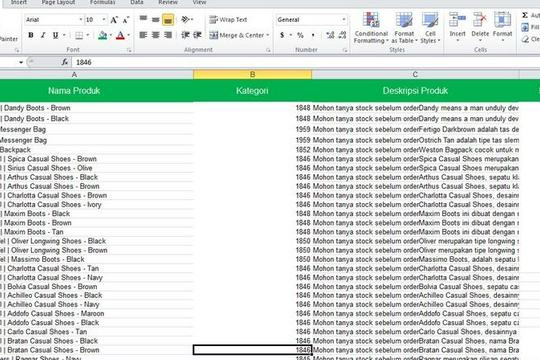This screenshot has width=540, height=360.
Task: Align text left
Action: 143,35
